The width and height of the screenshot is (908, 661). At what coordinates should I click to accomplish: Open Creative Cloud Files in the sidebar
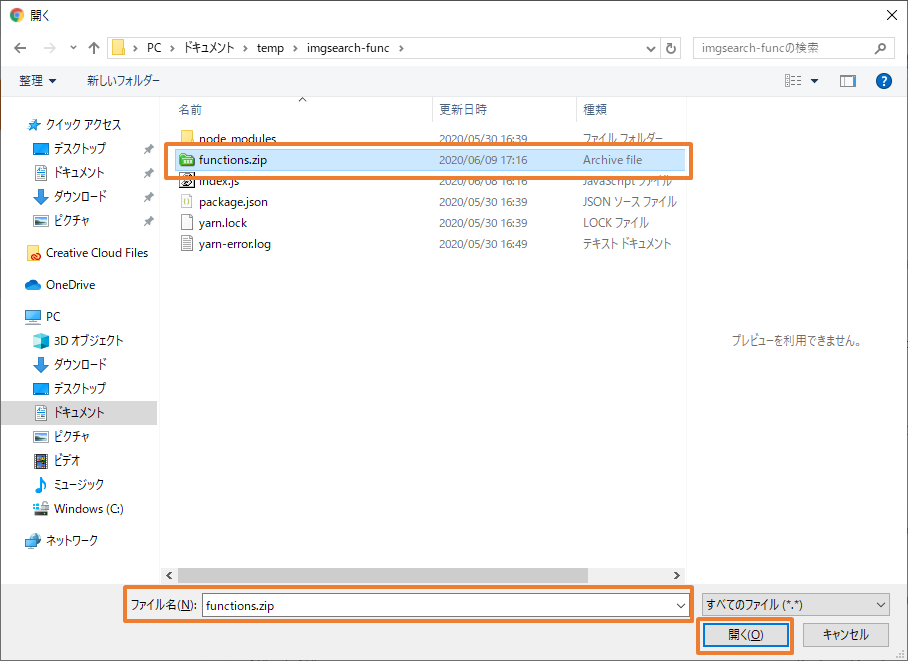[x=97, y=253]
